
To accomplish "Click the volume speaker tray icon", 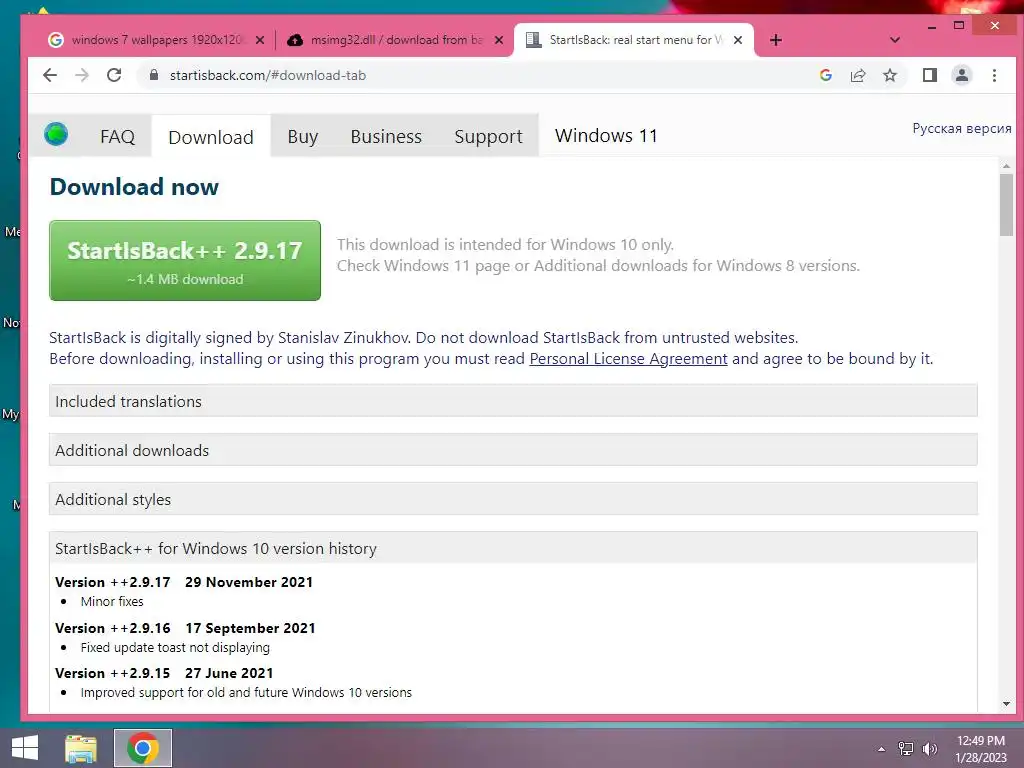I will [929, 749].
